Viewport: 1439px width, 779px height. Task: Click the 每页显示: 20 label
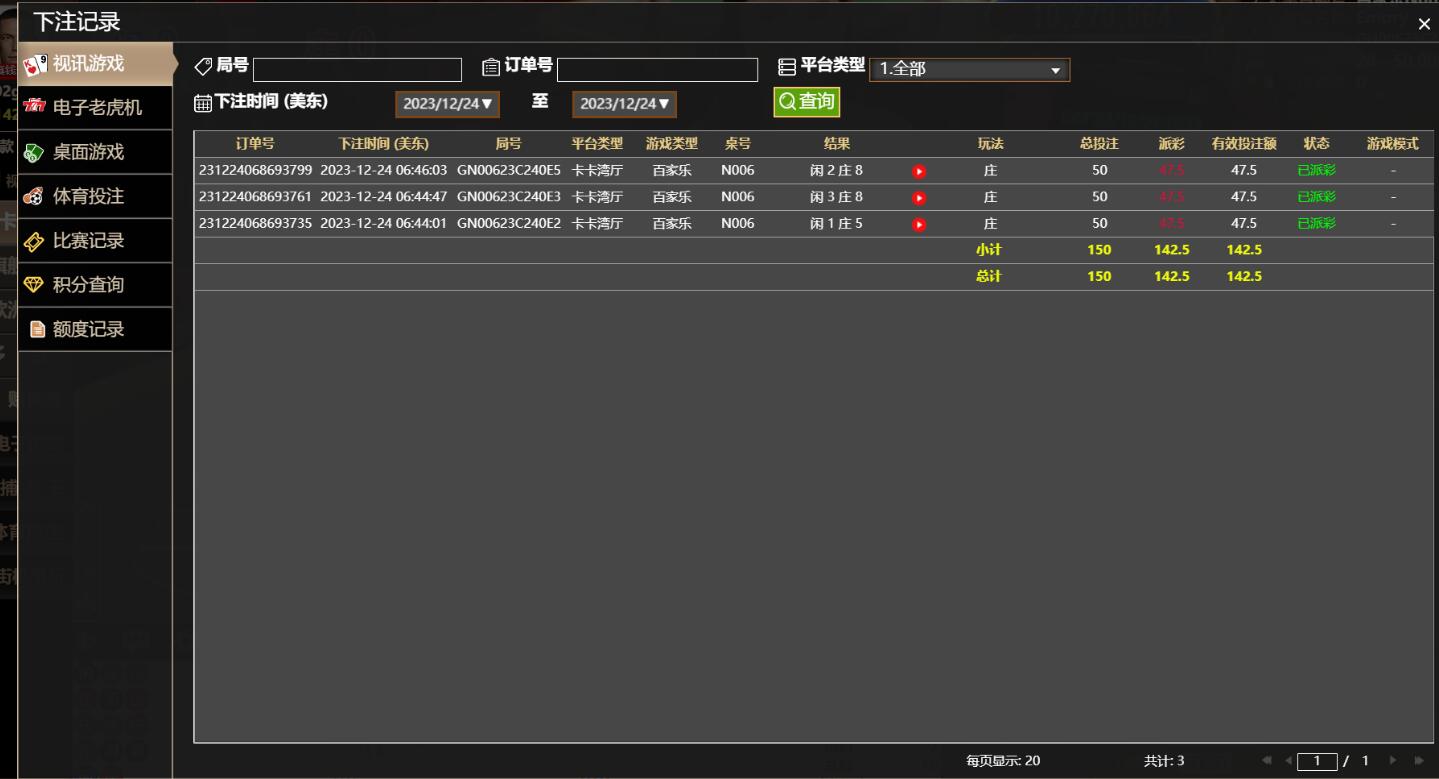coord(1003,761)
